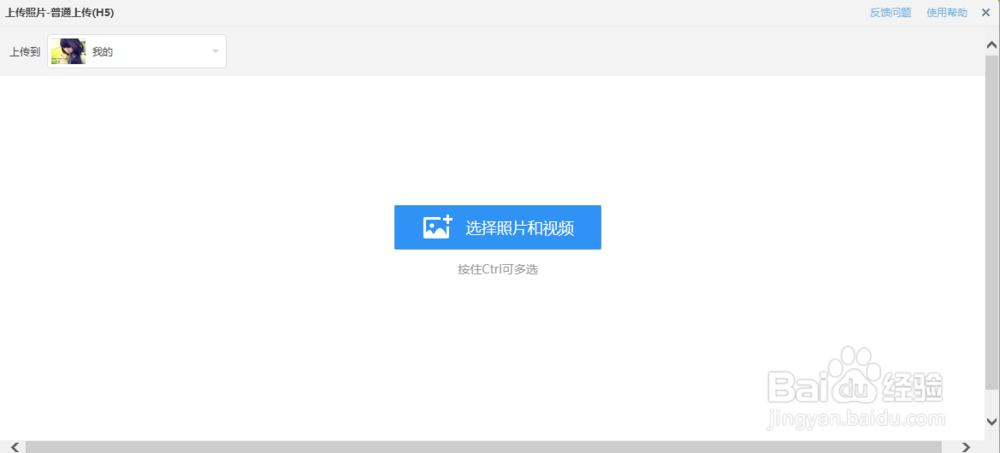
Task: Open the 反馈问题 feedback link
Action: point(890,12)
